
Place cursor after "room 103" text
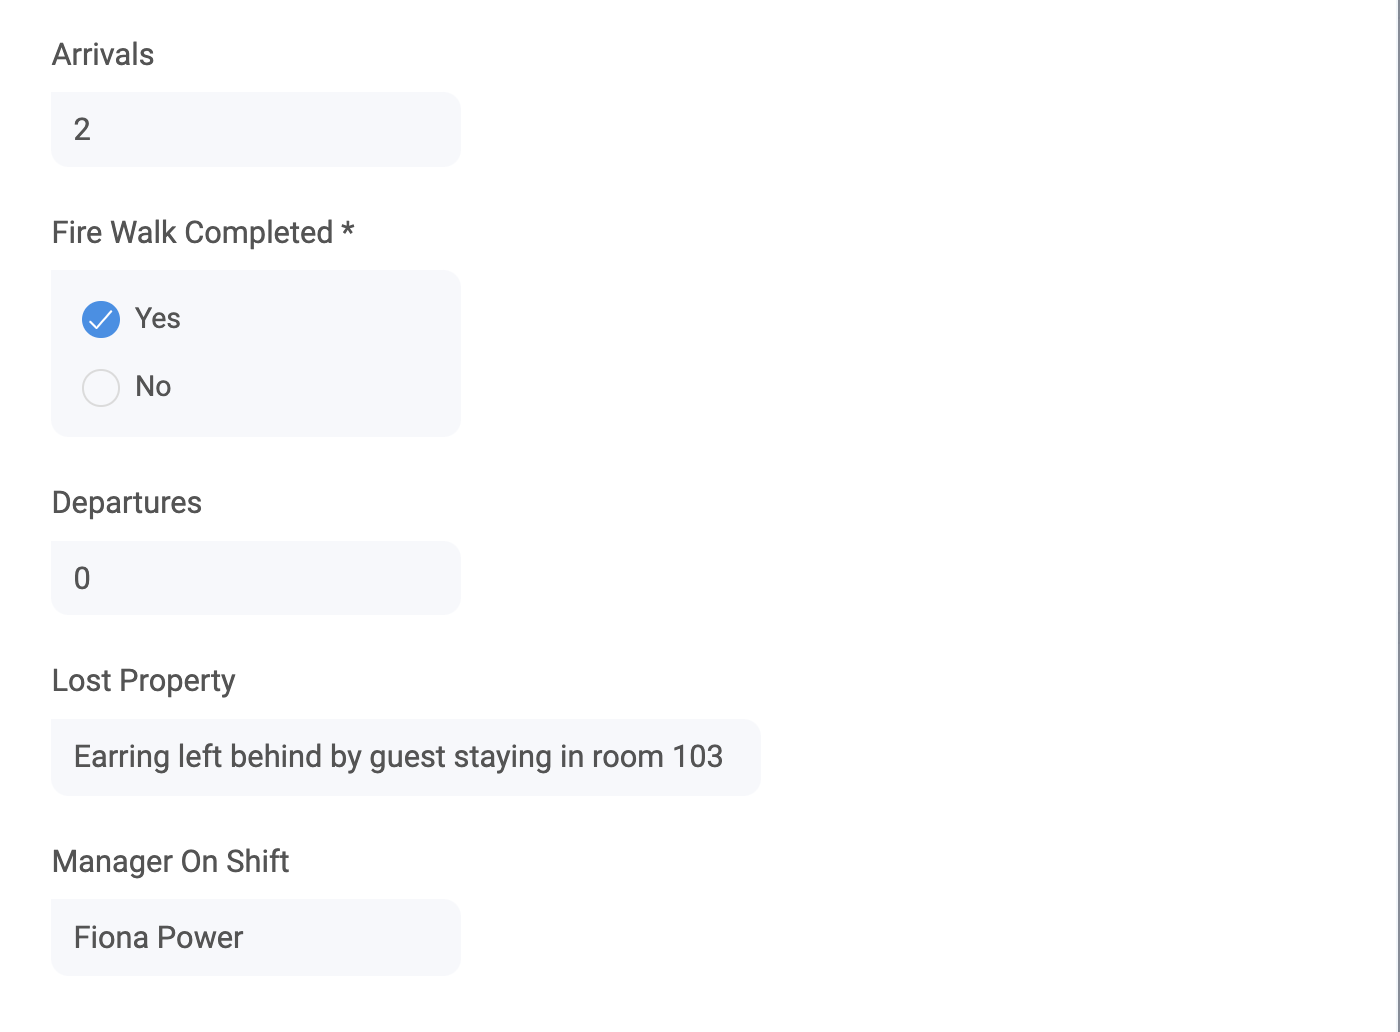[725, 757]
